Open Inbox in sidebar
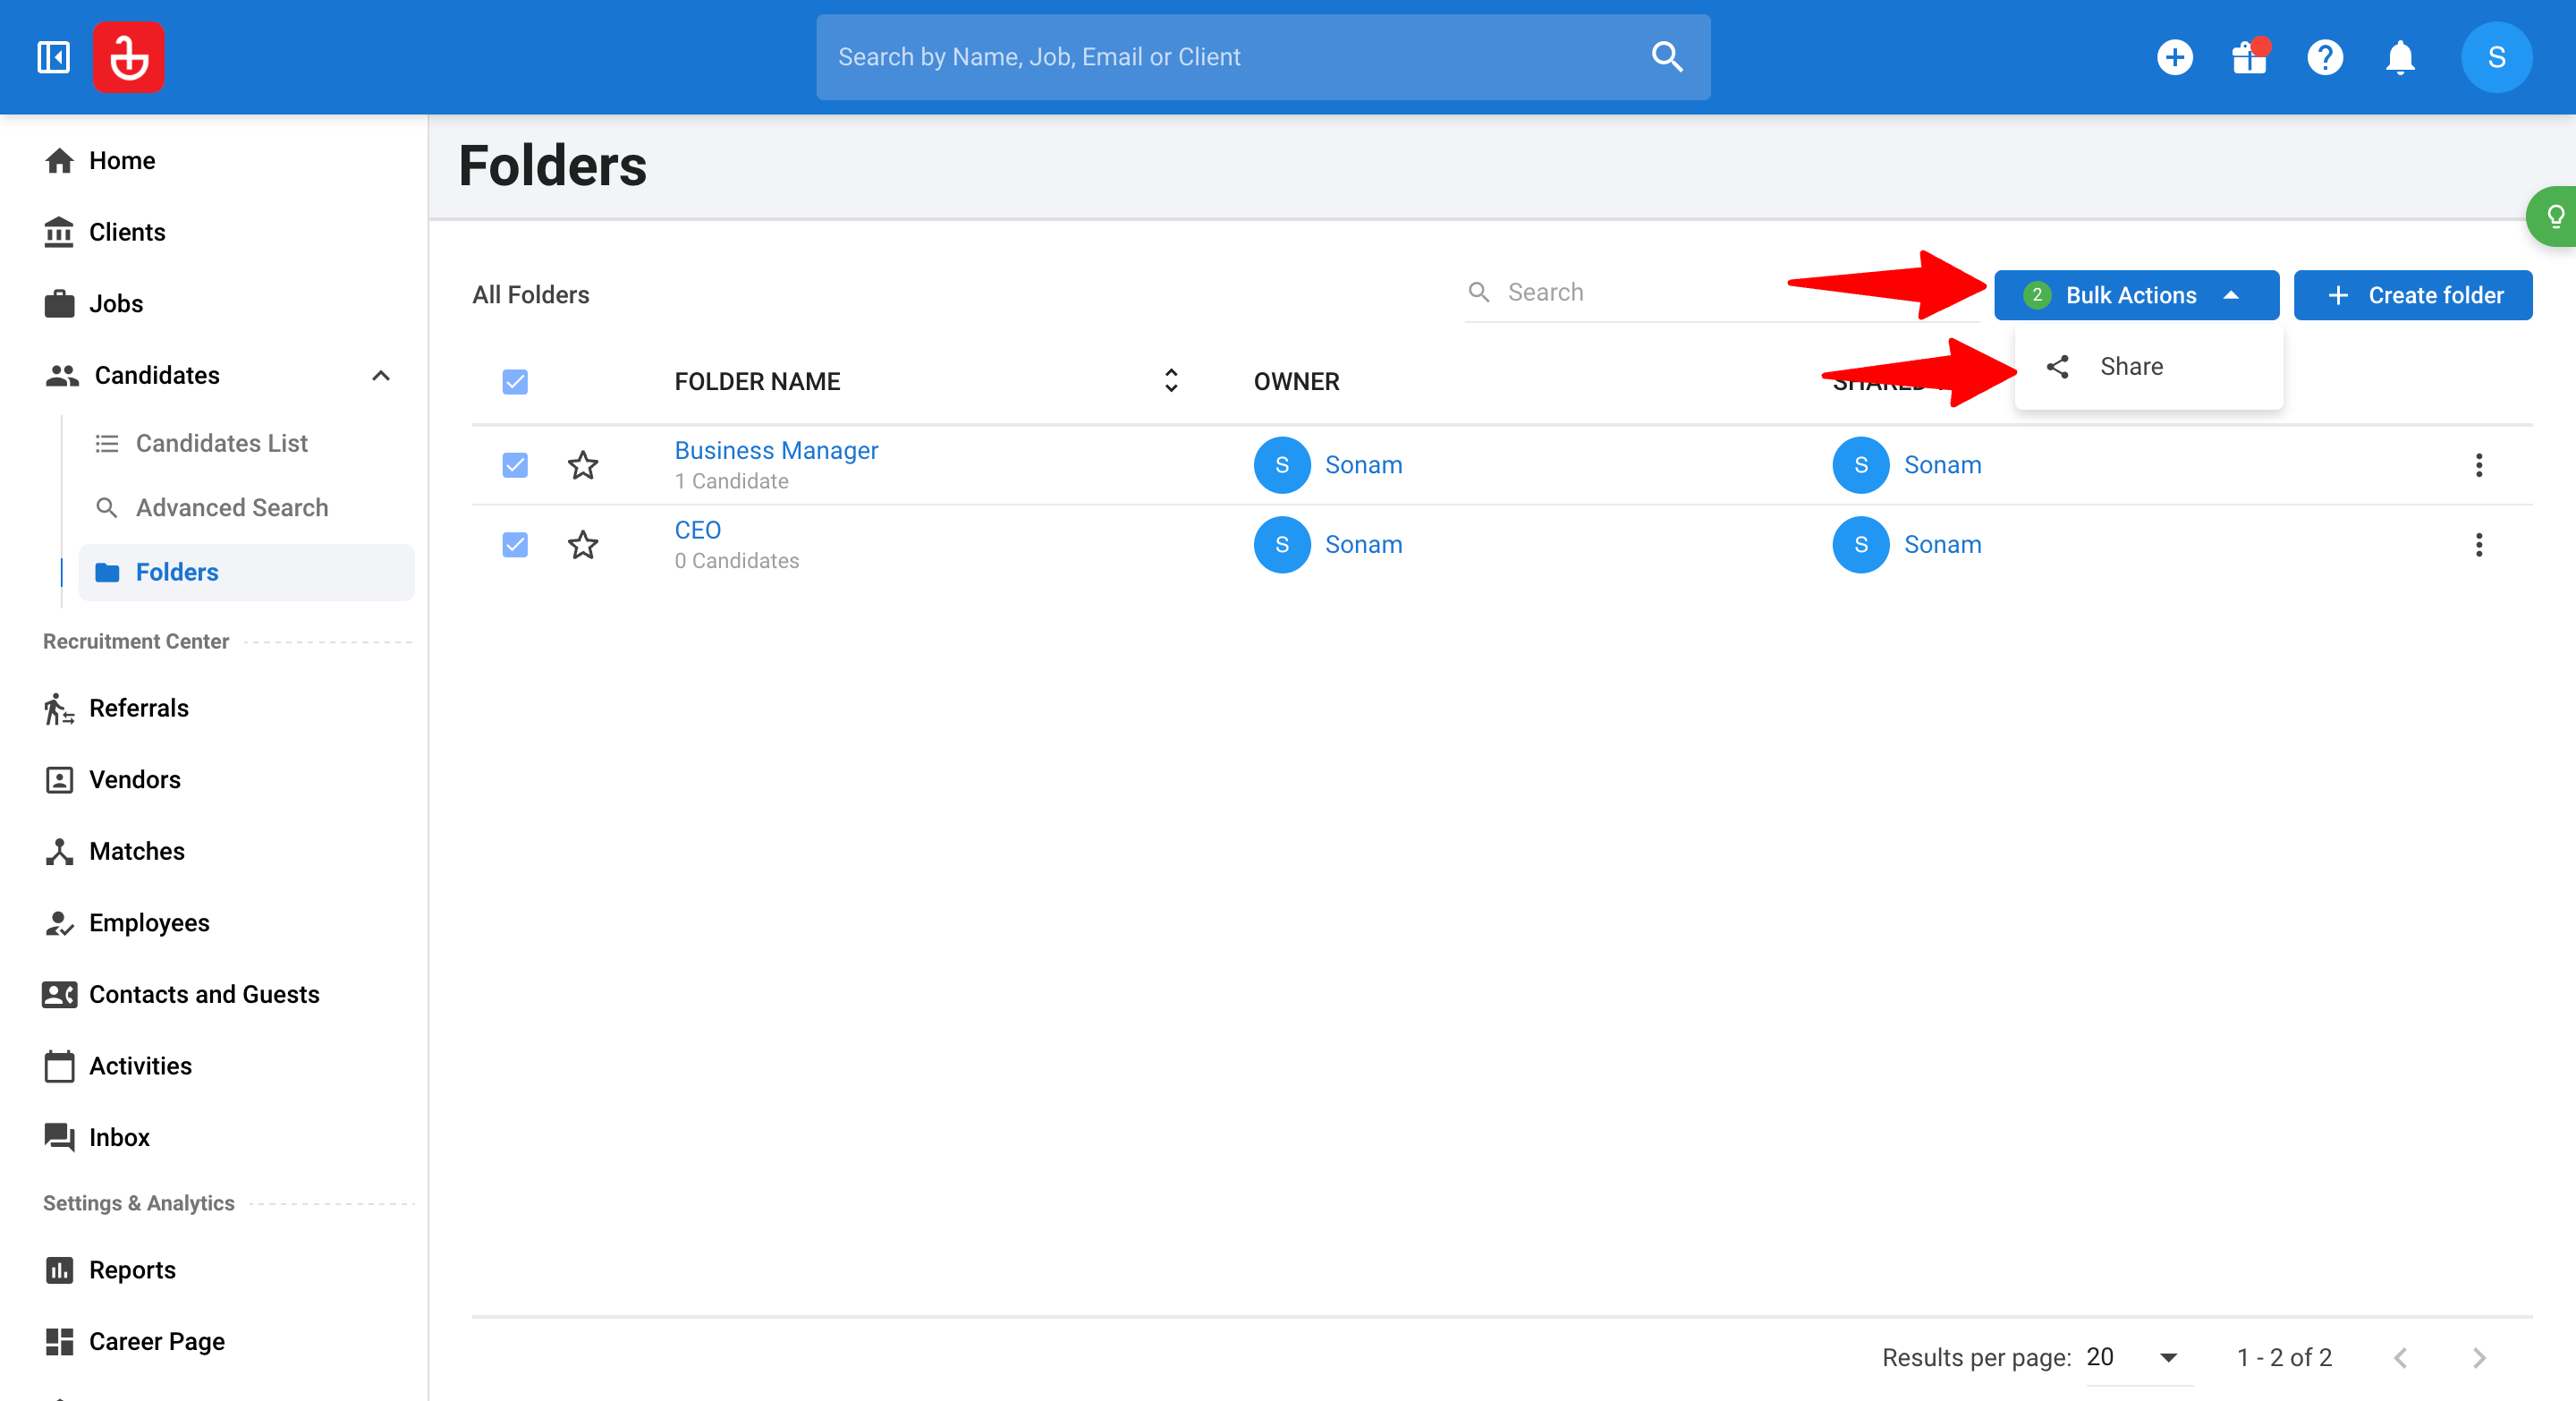This screenshot has width=2576, height=1401. coord(119,1138)
